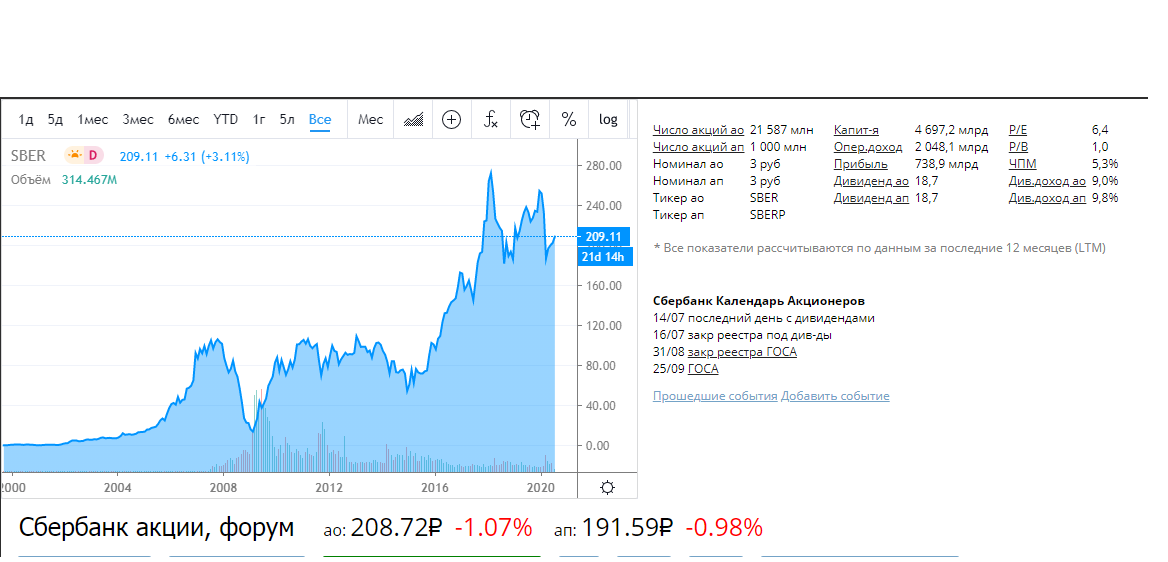This screenshot has height=562, width=1168.
Task: Click the SBER symbol label on the chart
Action: [x=28, y=157]
